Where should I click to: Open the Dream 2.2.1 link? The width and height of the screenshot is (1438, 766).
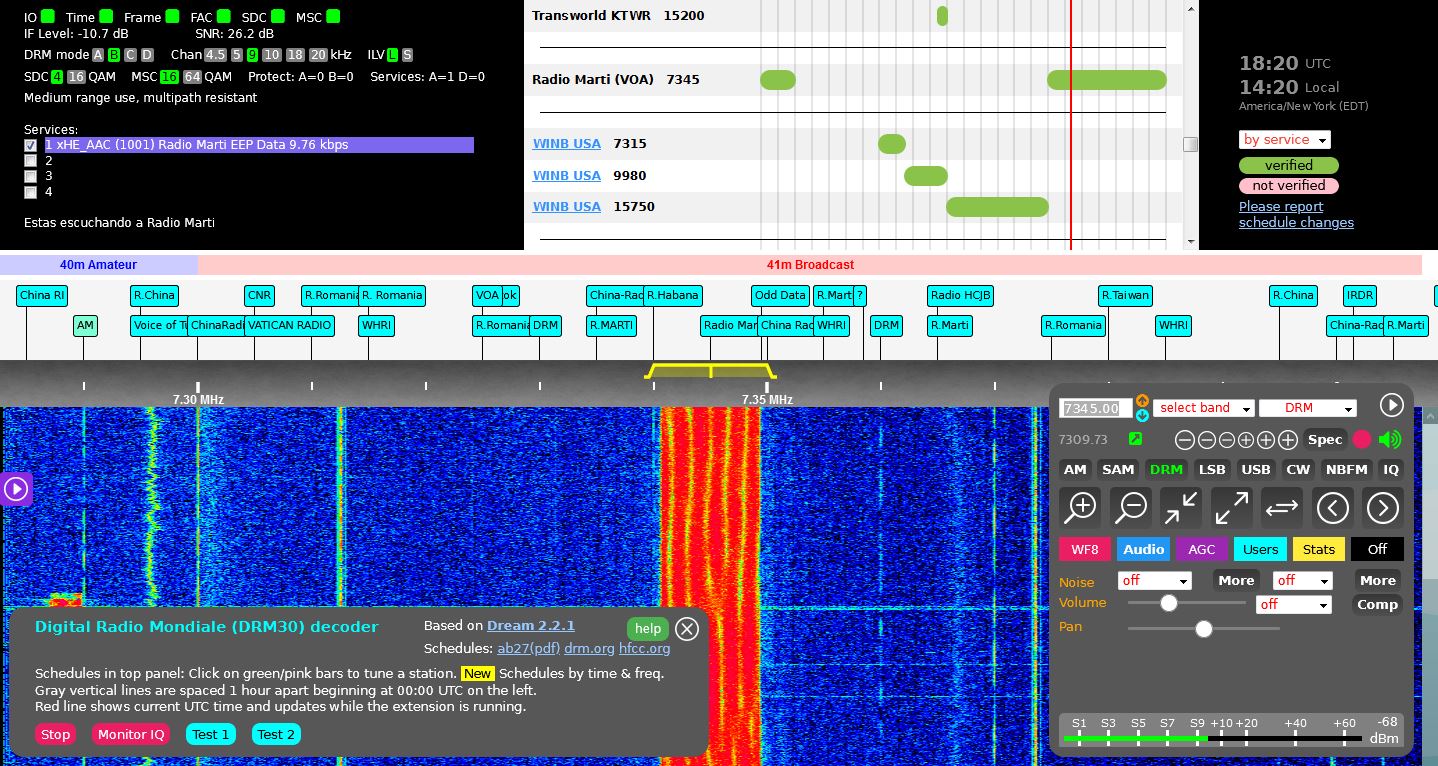(x=530, y=626)
